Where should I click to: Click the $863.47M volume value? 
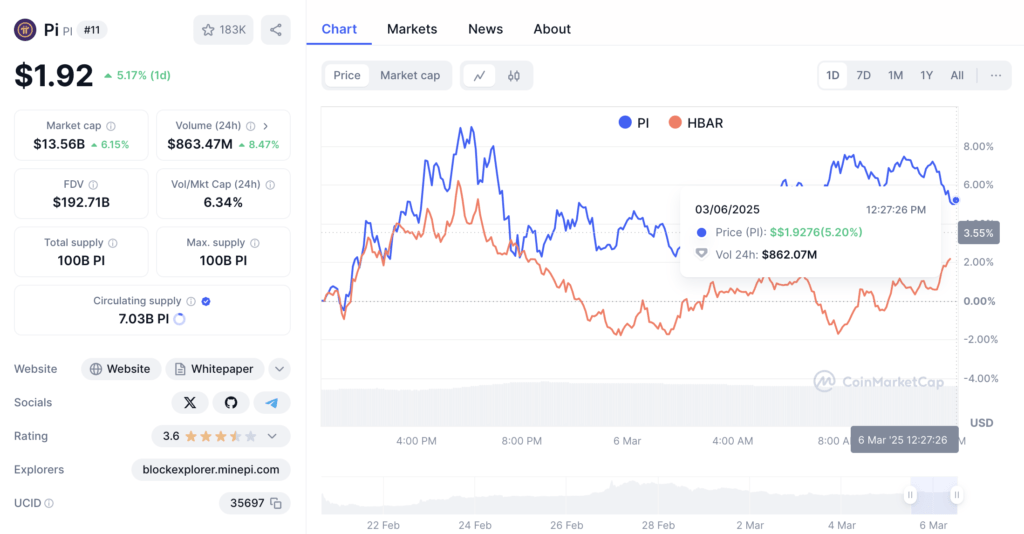click(200, 144)
